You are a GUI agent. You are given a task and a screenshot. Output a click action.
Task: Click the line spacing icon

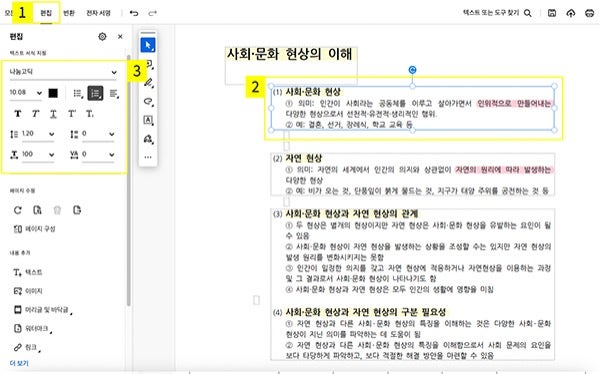click(14, 134)
